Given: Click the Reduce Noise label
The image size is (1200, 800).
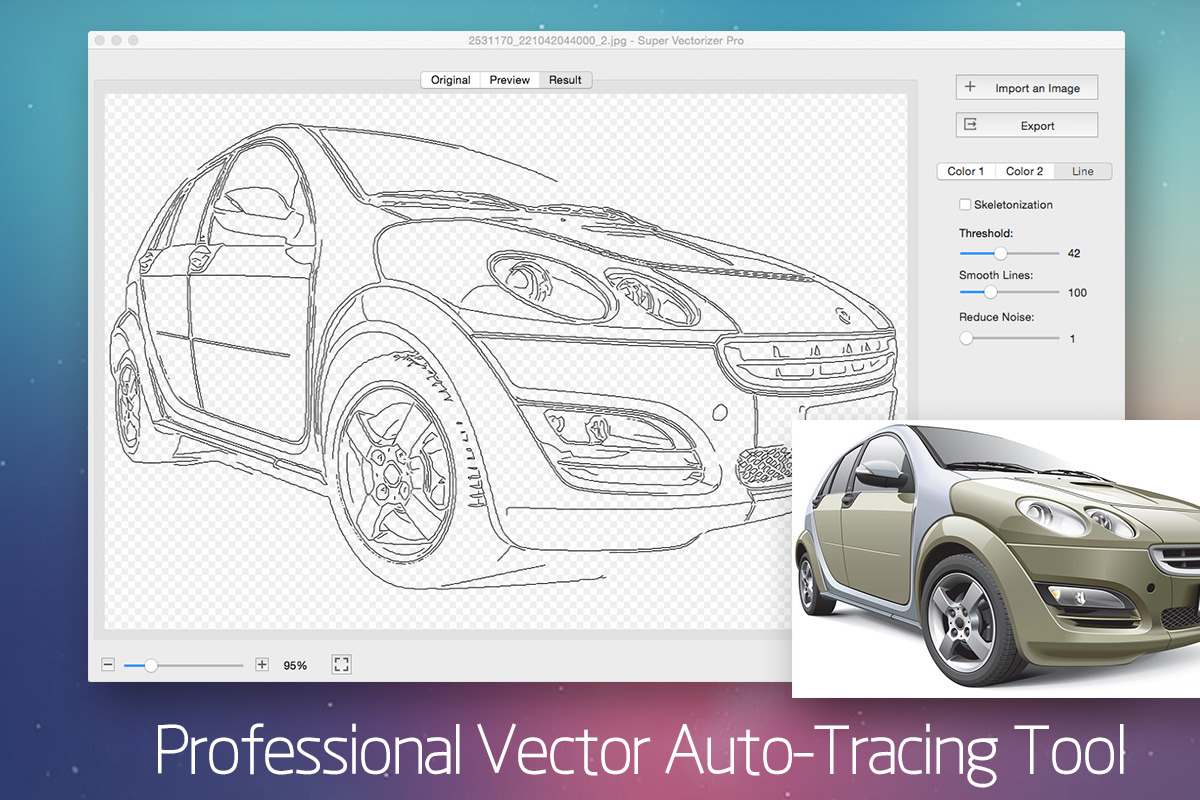Looking at the screenshot, I should pos(996,317).
